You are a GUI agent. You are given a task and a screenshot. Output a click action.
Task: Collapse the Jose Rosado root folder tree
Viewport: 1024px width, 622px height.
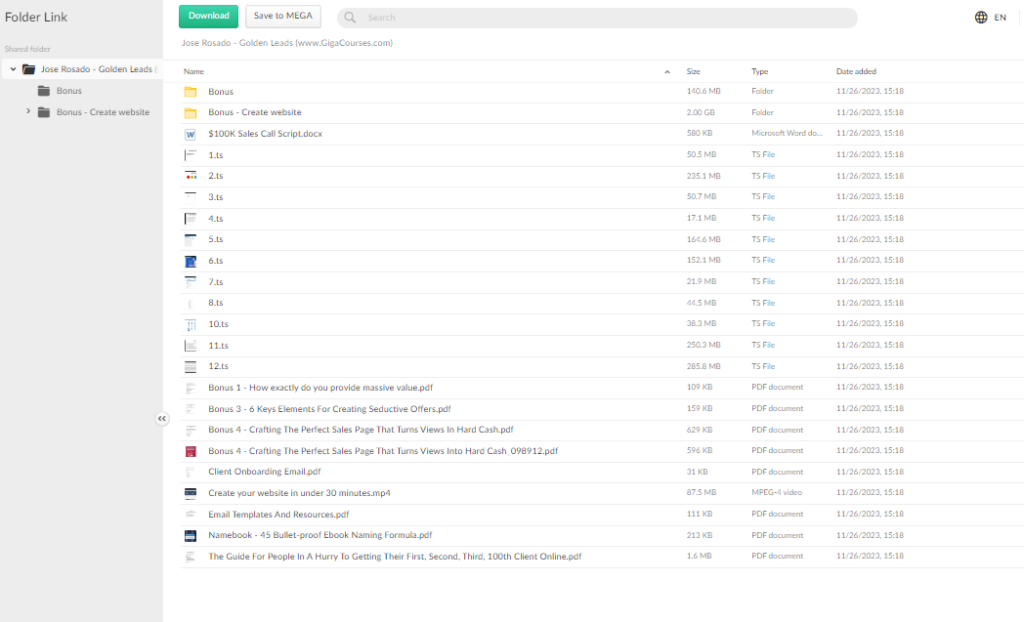tap(13, 69)
